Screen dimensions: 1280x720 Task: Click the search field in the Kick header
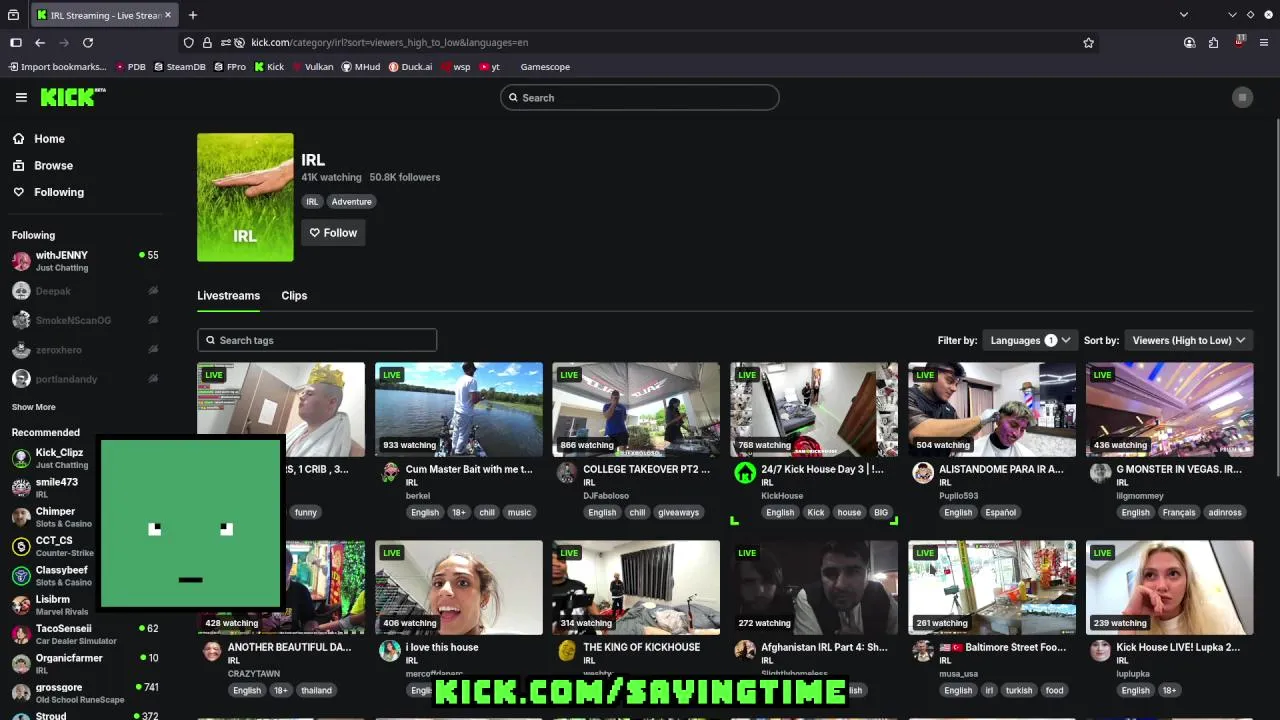tap(640, 97)
